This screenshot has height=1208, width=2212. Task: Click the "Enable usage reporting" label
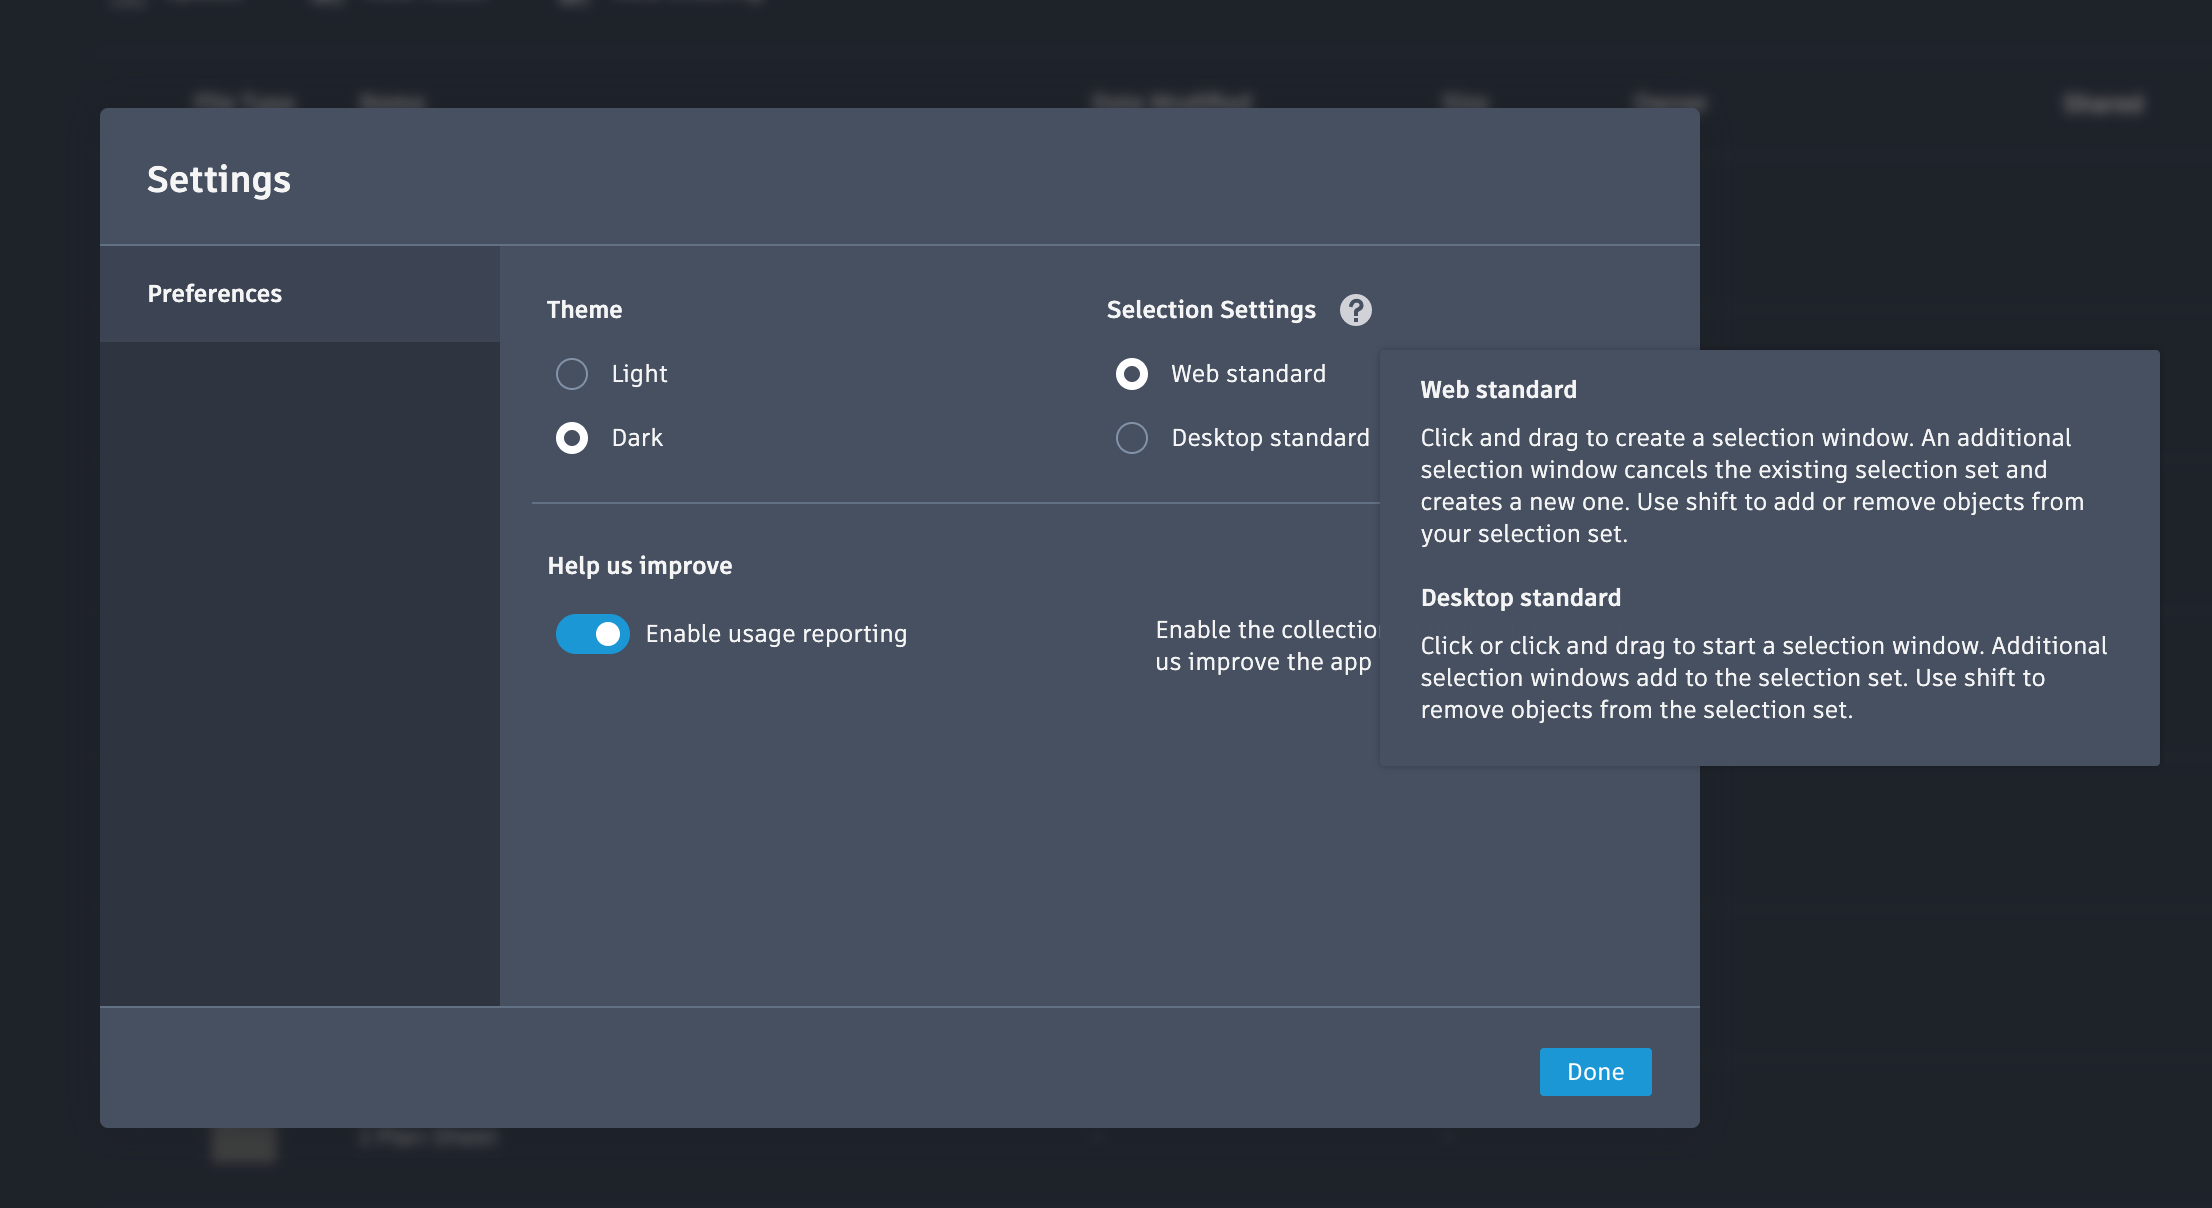(x=776, y=634)
